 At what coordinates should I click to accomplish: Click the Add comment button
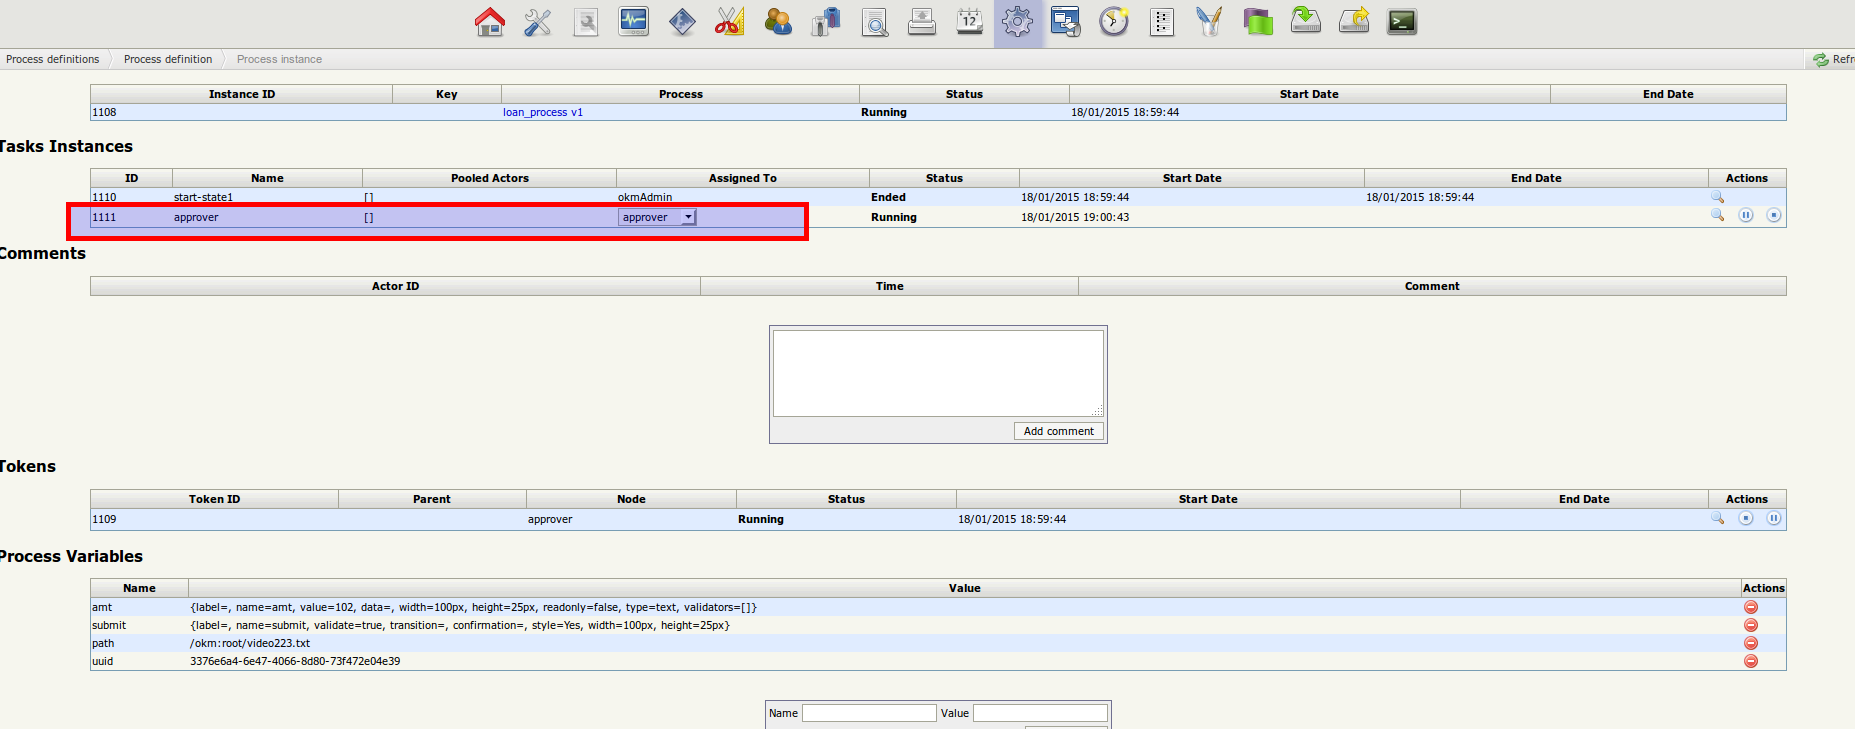(1058, 431)
